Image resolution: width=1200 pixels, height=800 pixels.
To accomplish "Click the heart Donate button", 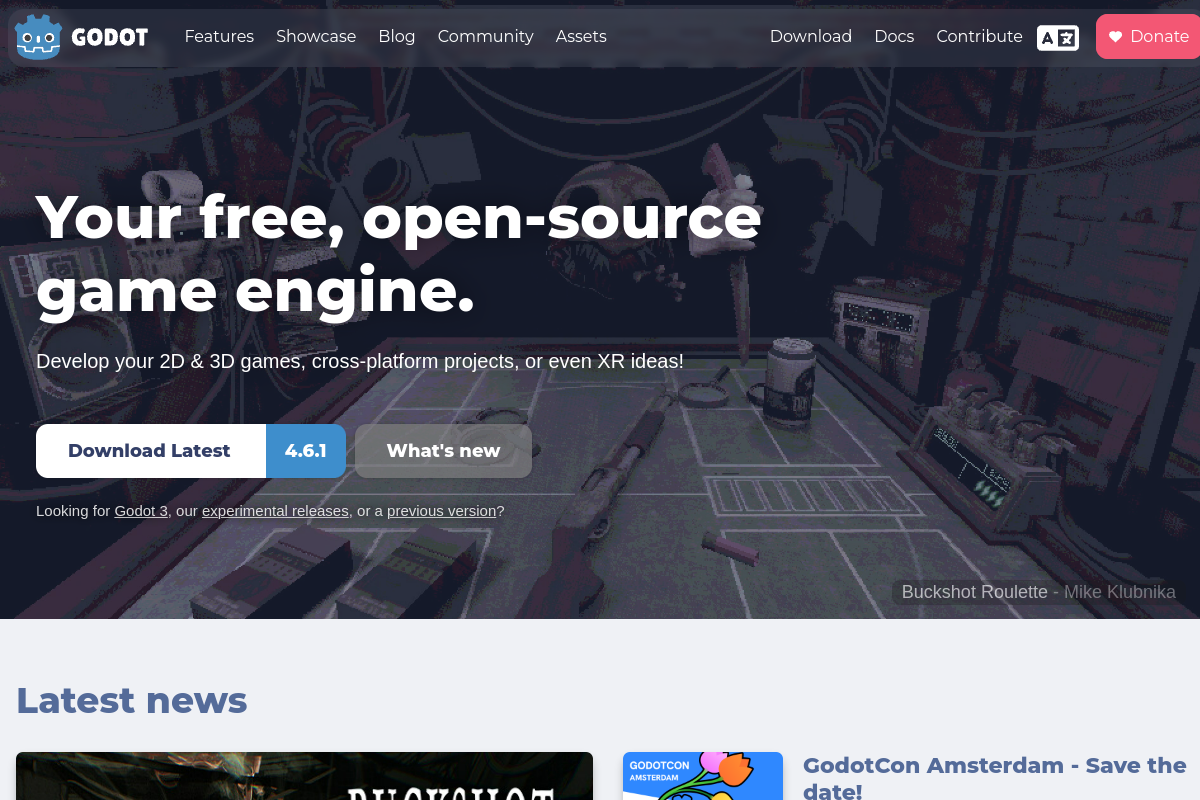I will [x=1149, y=36].
